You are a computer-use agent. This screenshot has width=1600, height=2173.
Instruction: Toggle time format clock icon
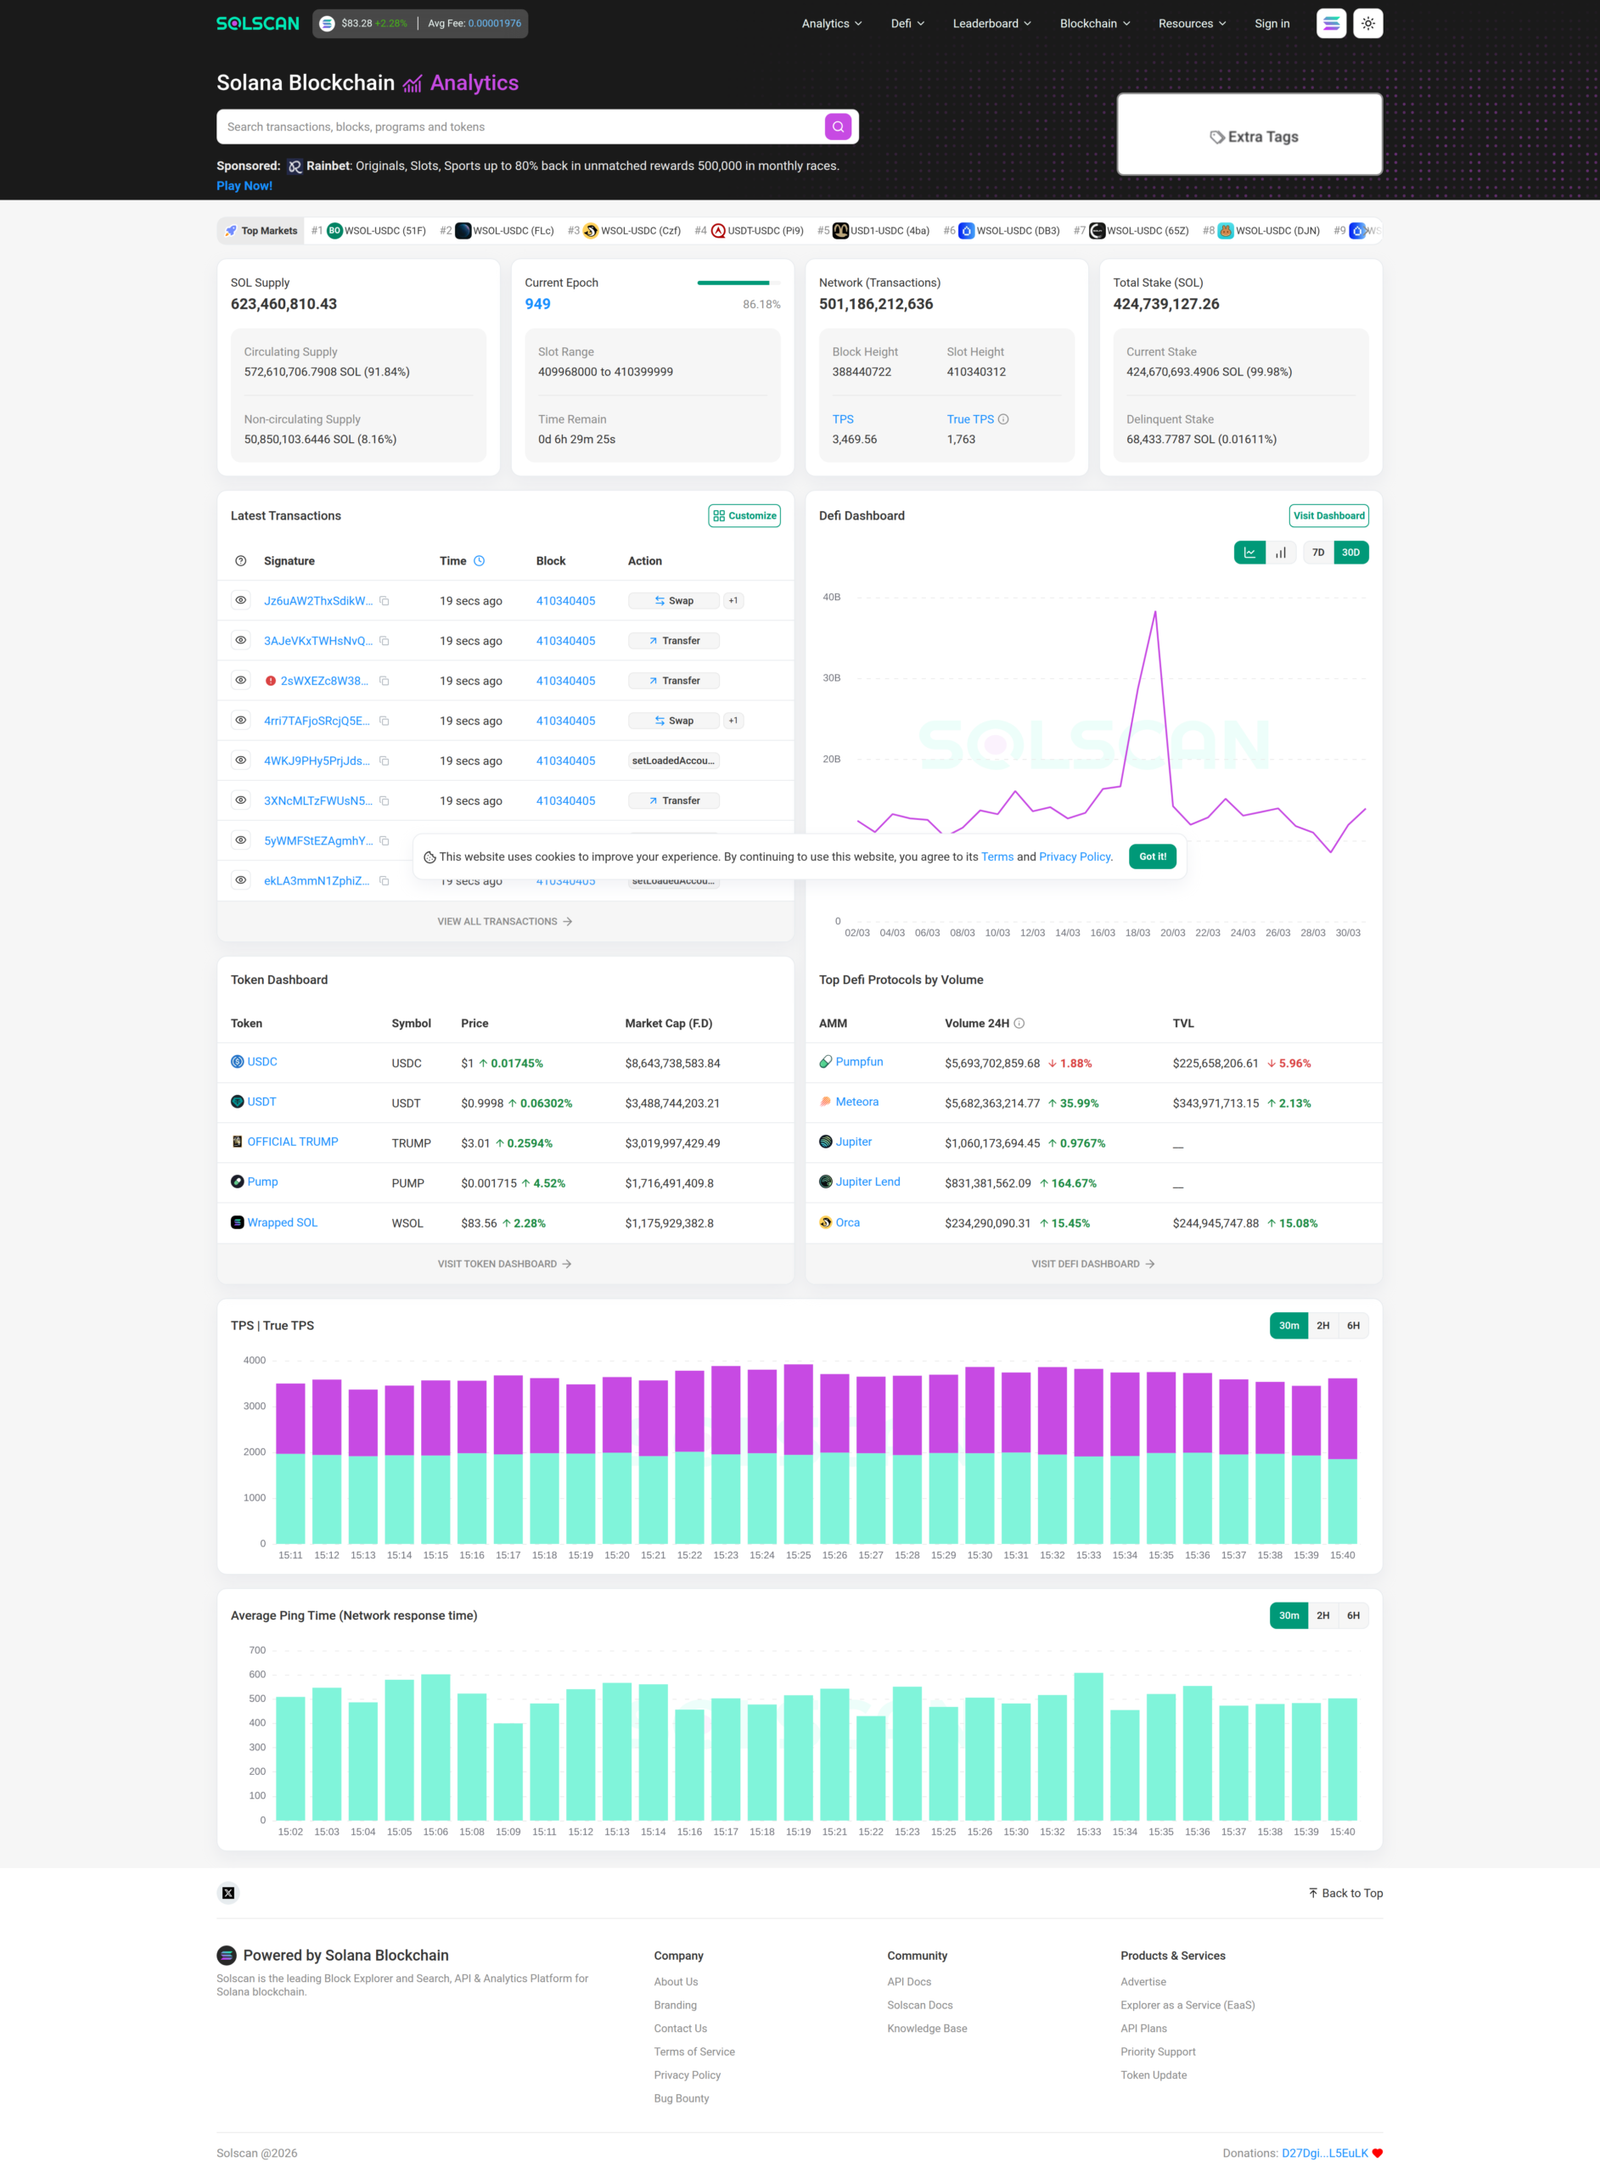point(479,561)
